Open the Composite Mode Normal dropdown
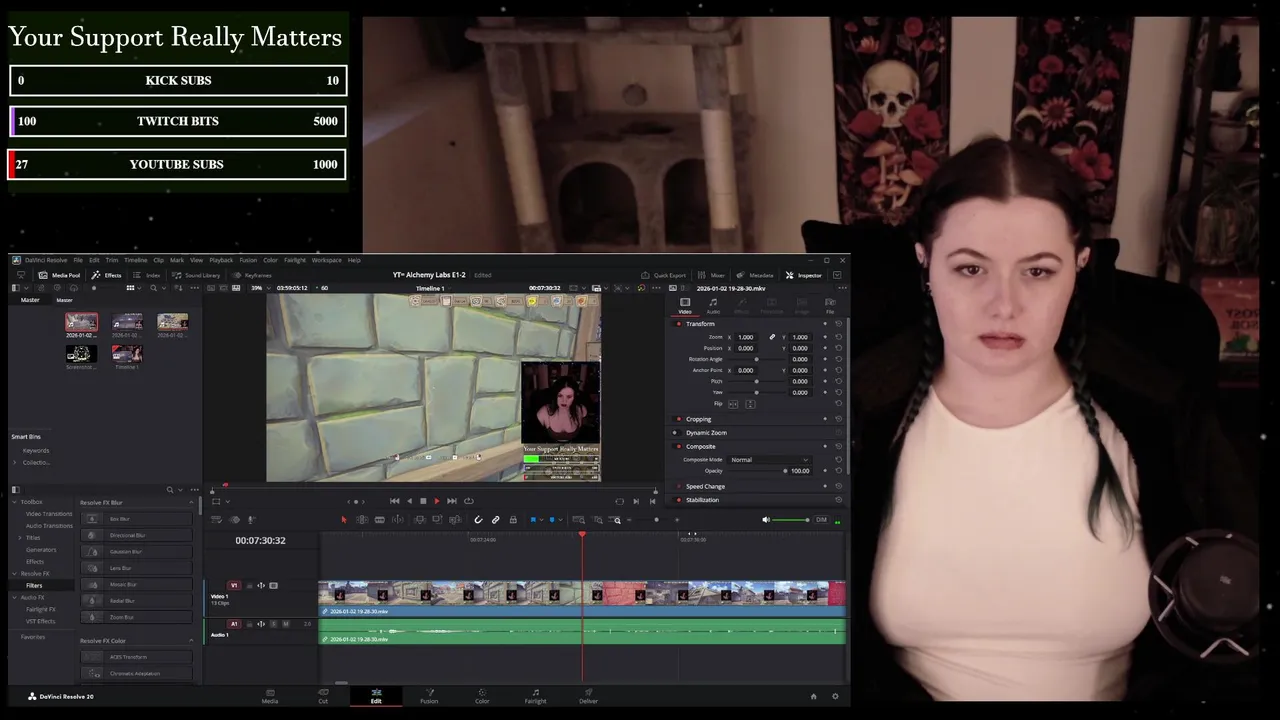The width and height of the screenshot is (1280, 720). pos(770,460)
